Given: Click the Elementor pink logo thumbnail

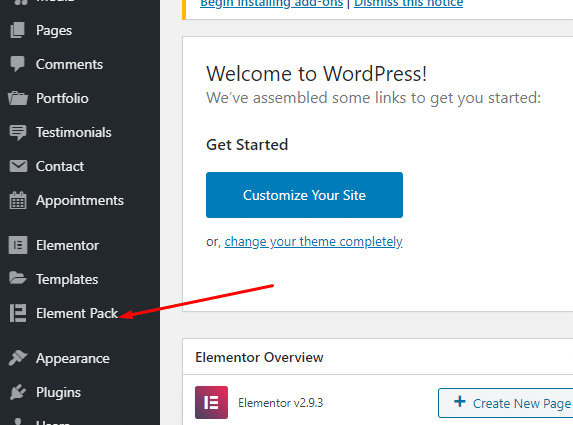Looking at the screenshot, I should tap(211, 402).
